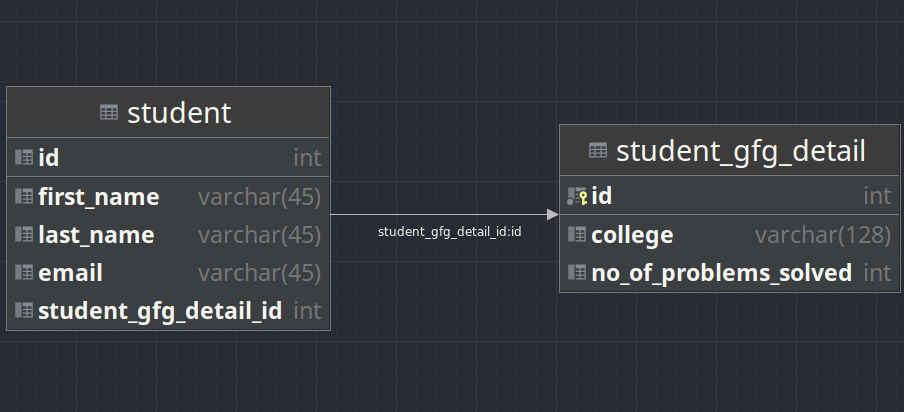
Task: Click the column icon next to college
Action: pyautogui.click(x=577, y=235)
